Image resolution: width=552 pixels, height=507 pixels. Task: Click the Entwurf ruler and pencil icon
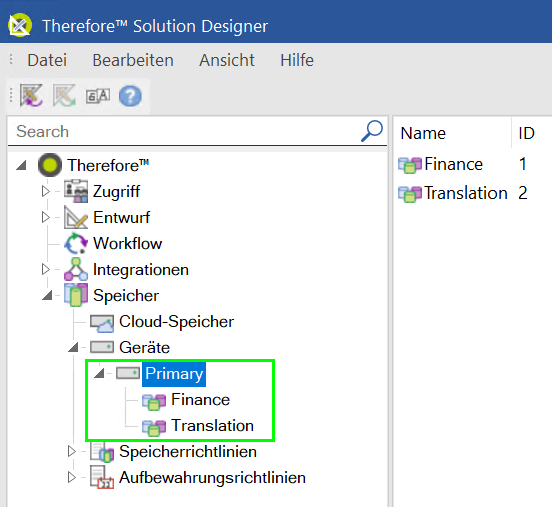(x=76, y=217)
